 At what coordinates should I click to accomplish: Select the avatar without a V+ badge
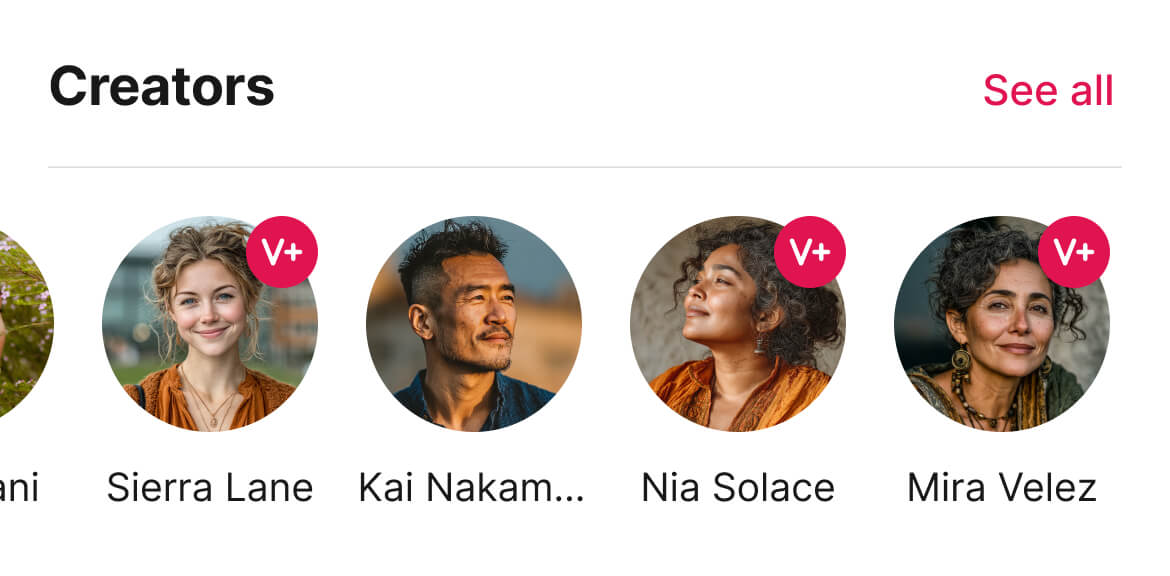(474, 324)
